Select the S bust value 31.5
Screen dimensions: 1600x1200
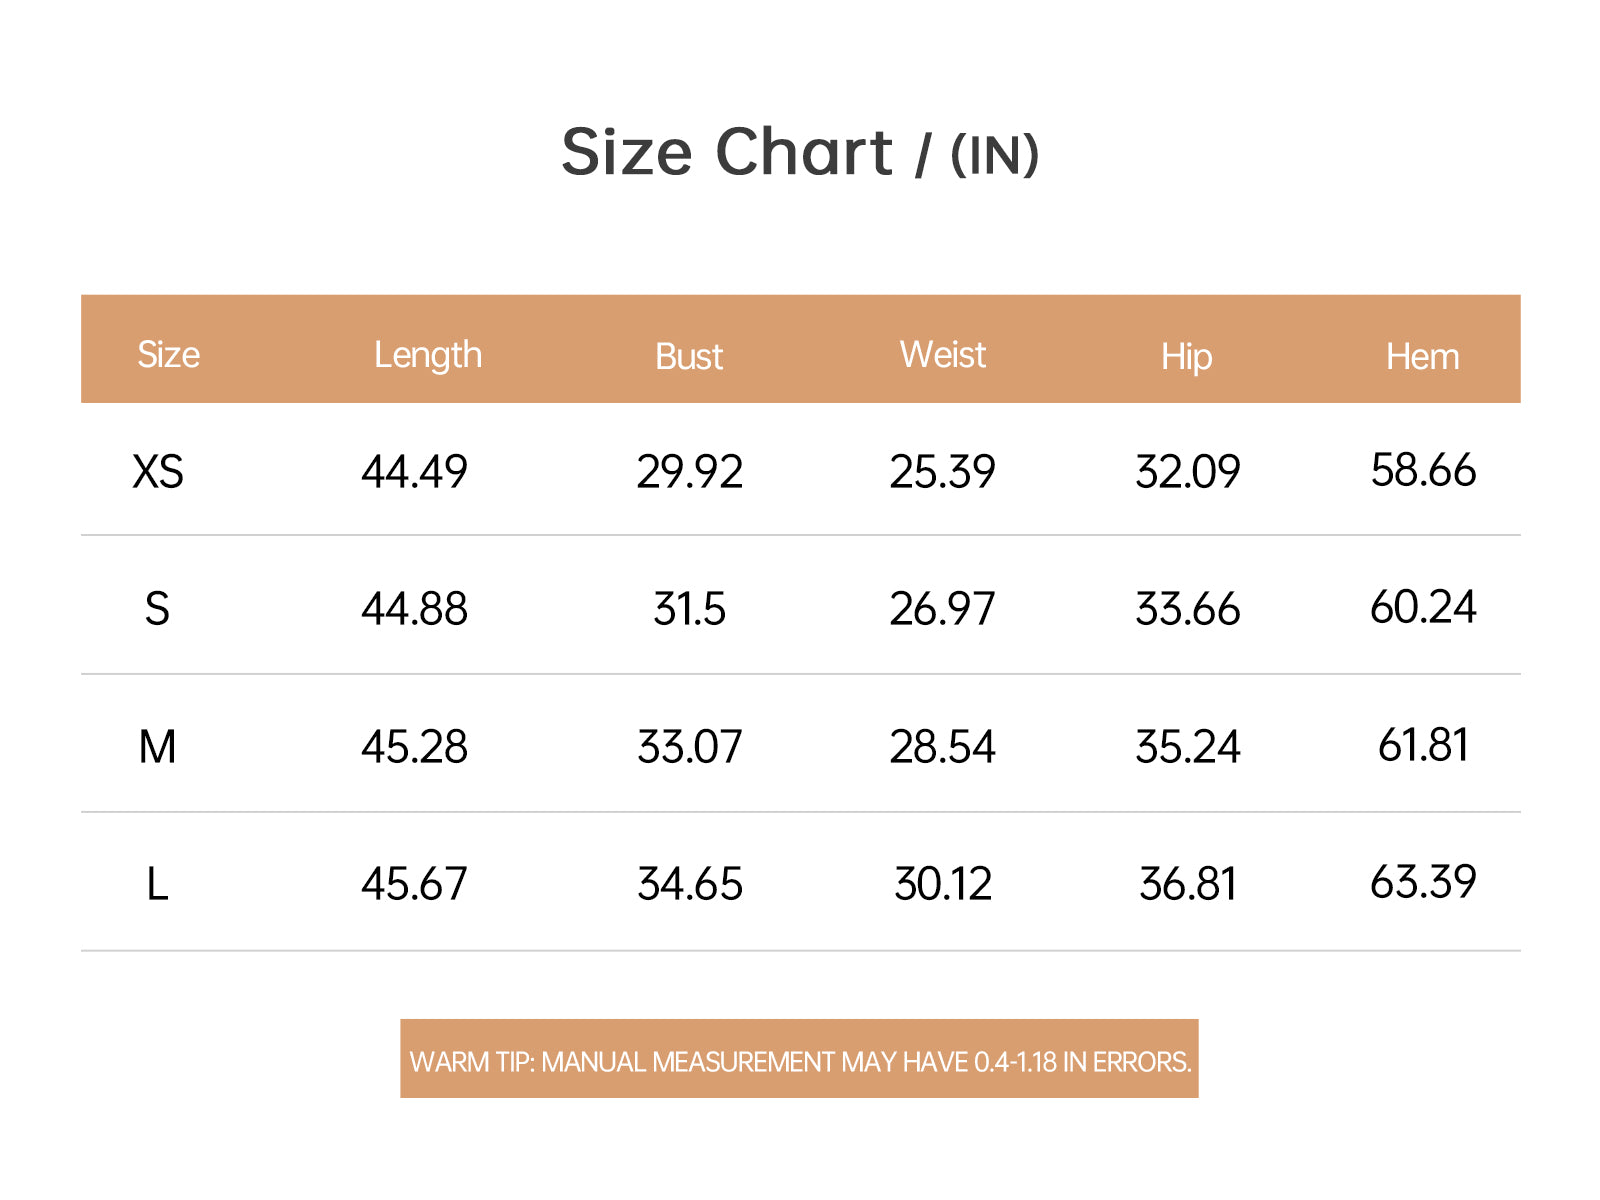coord(689,609)
